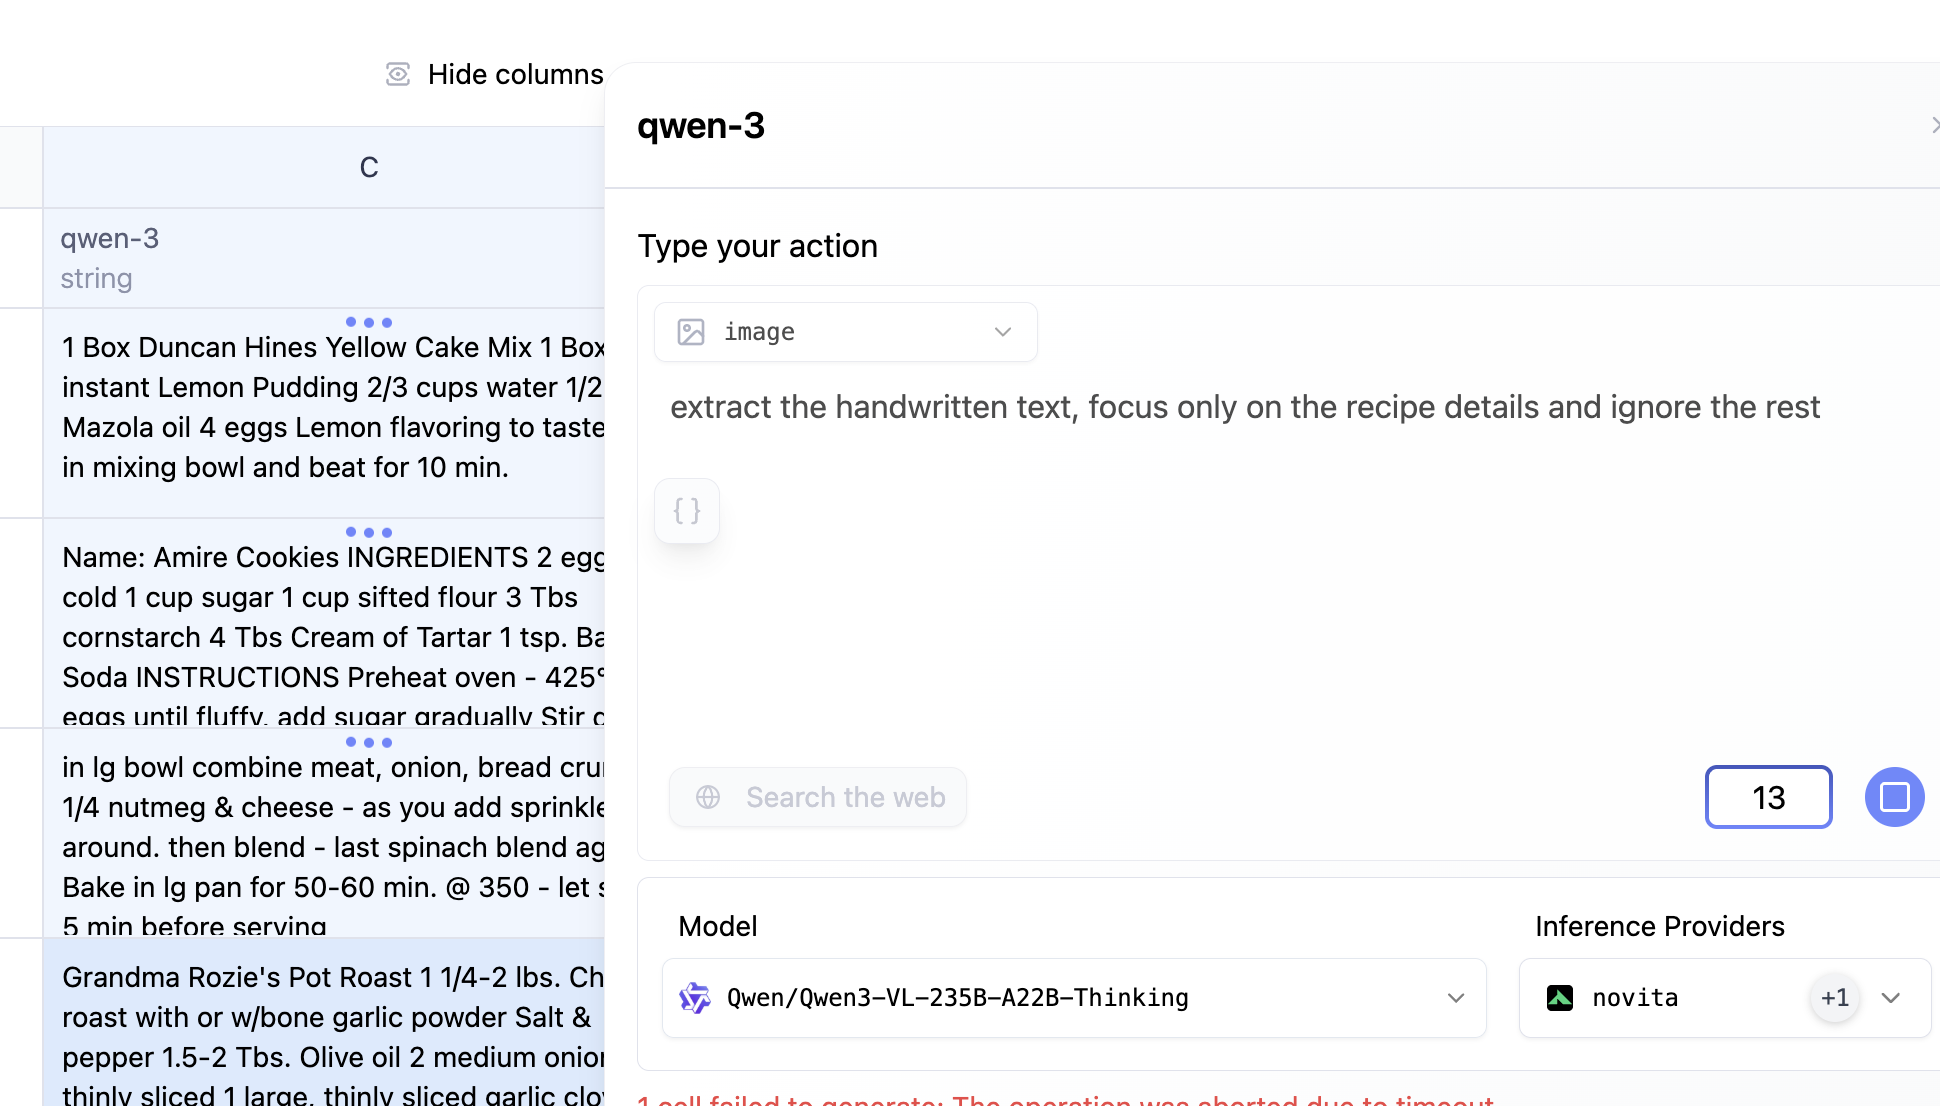
Task: Click the row count field showing 13
Action: [x=1768, y=797]
